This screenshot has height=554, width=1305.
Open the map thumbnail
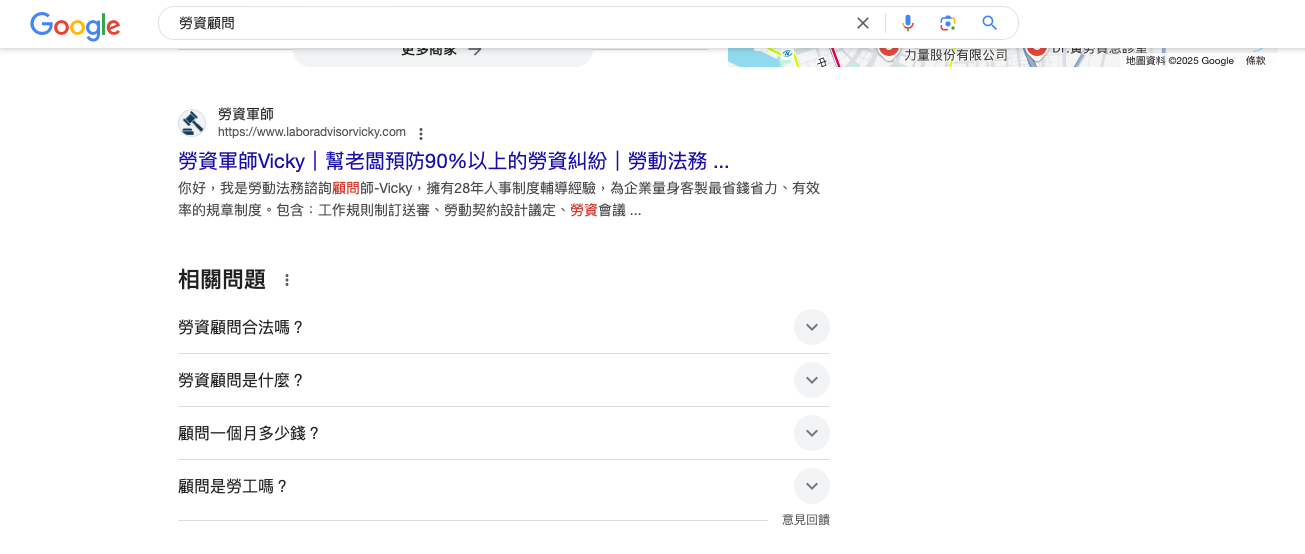coord(1002,57)
